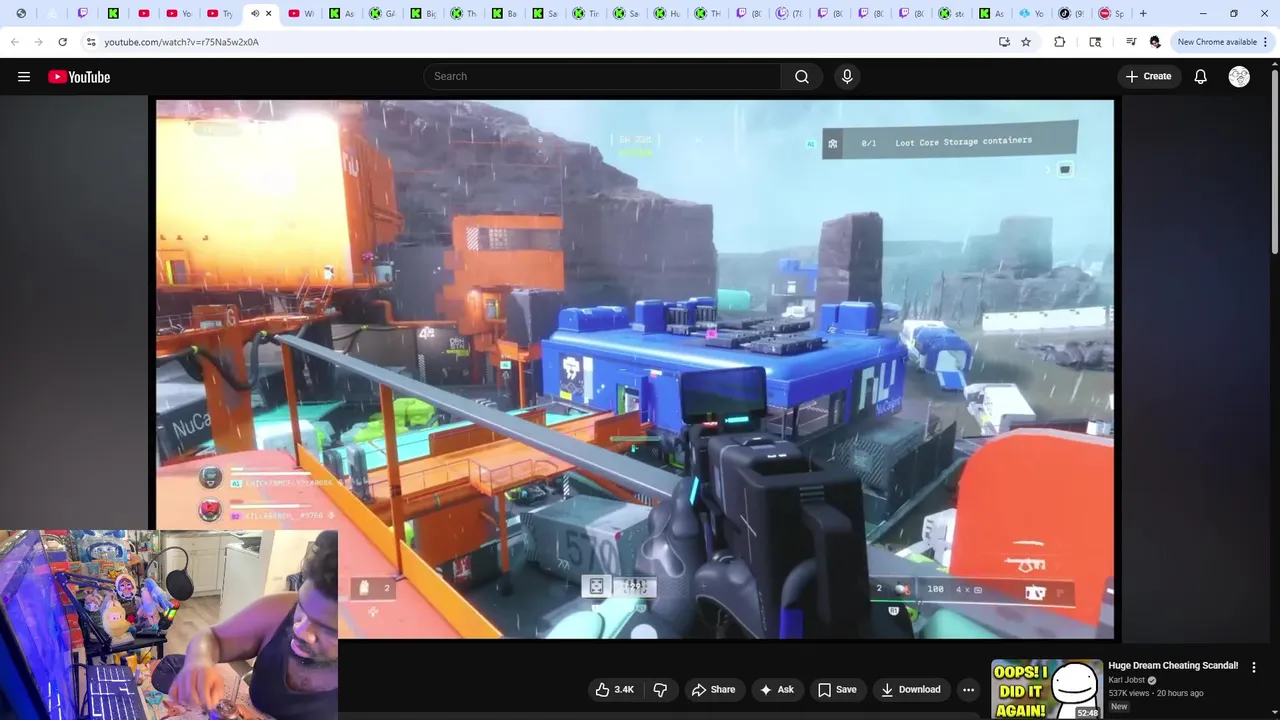1280x720 pixels.
Task: Open the Chrome profile avatar
Action: [1155, 42]
